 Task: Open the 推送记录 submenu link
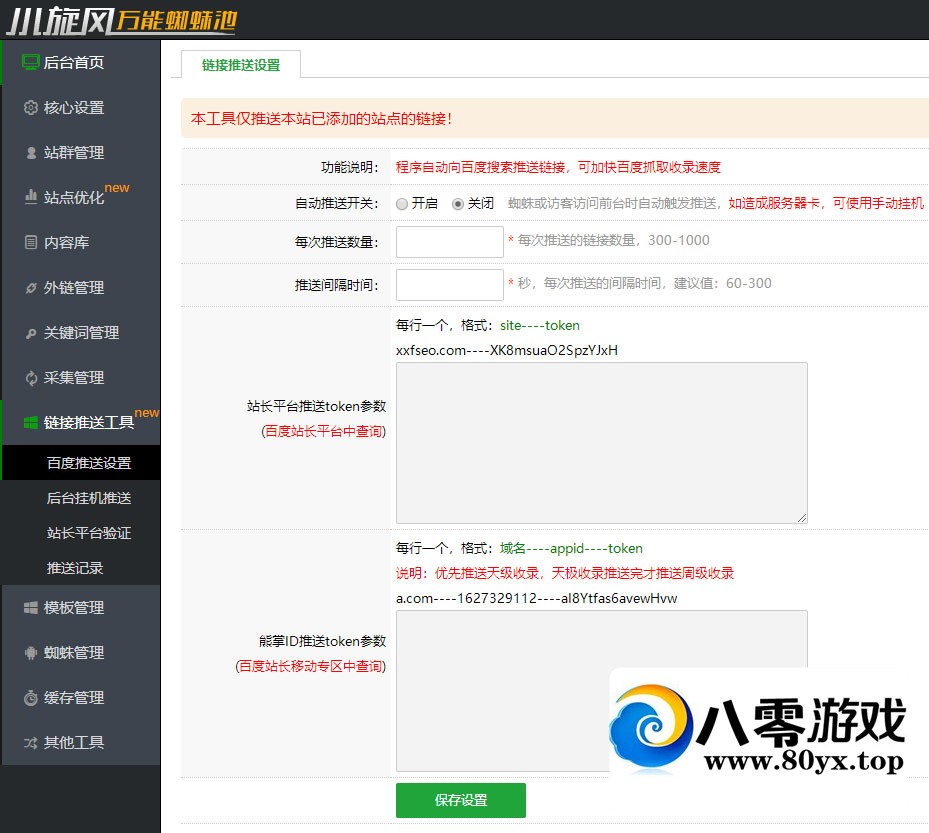(75, 568)
